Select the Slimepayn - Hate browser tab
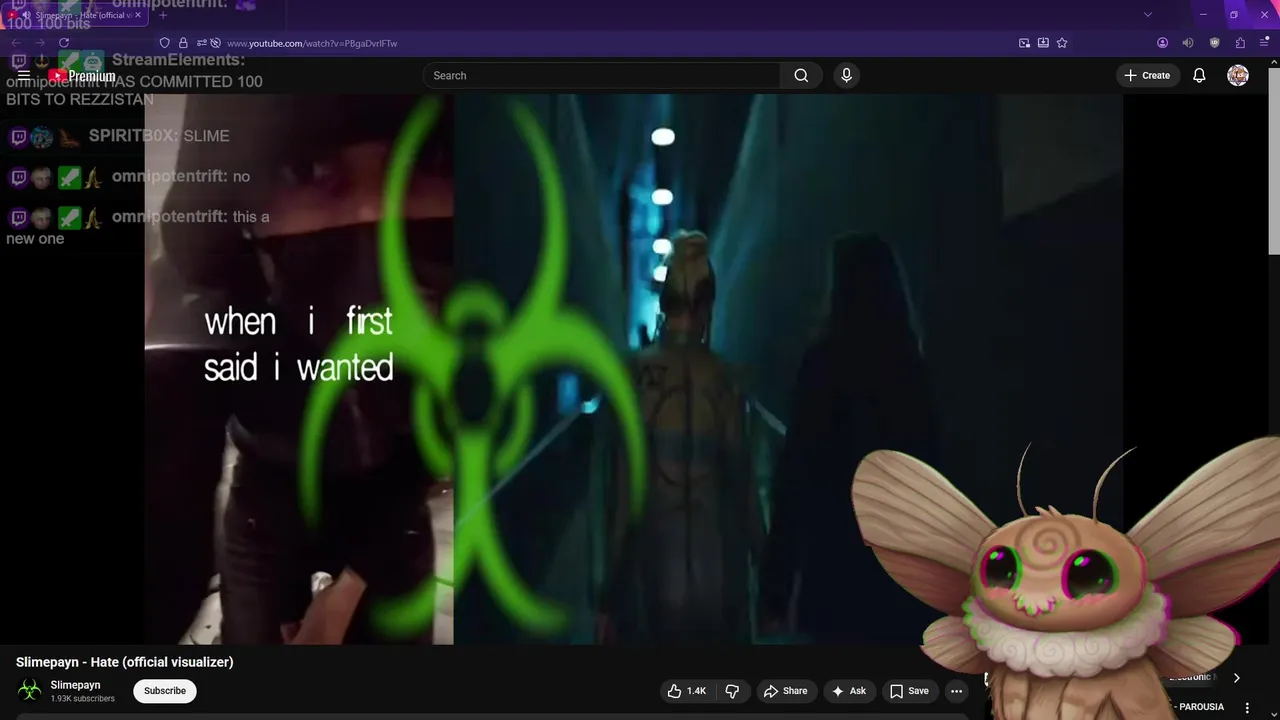Image resolution: width=1280 pixels, height=720 pixels. tap(76, 15)
